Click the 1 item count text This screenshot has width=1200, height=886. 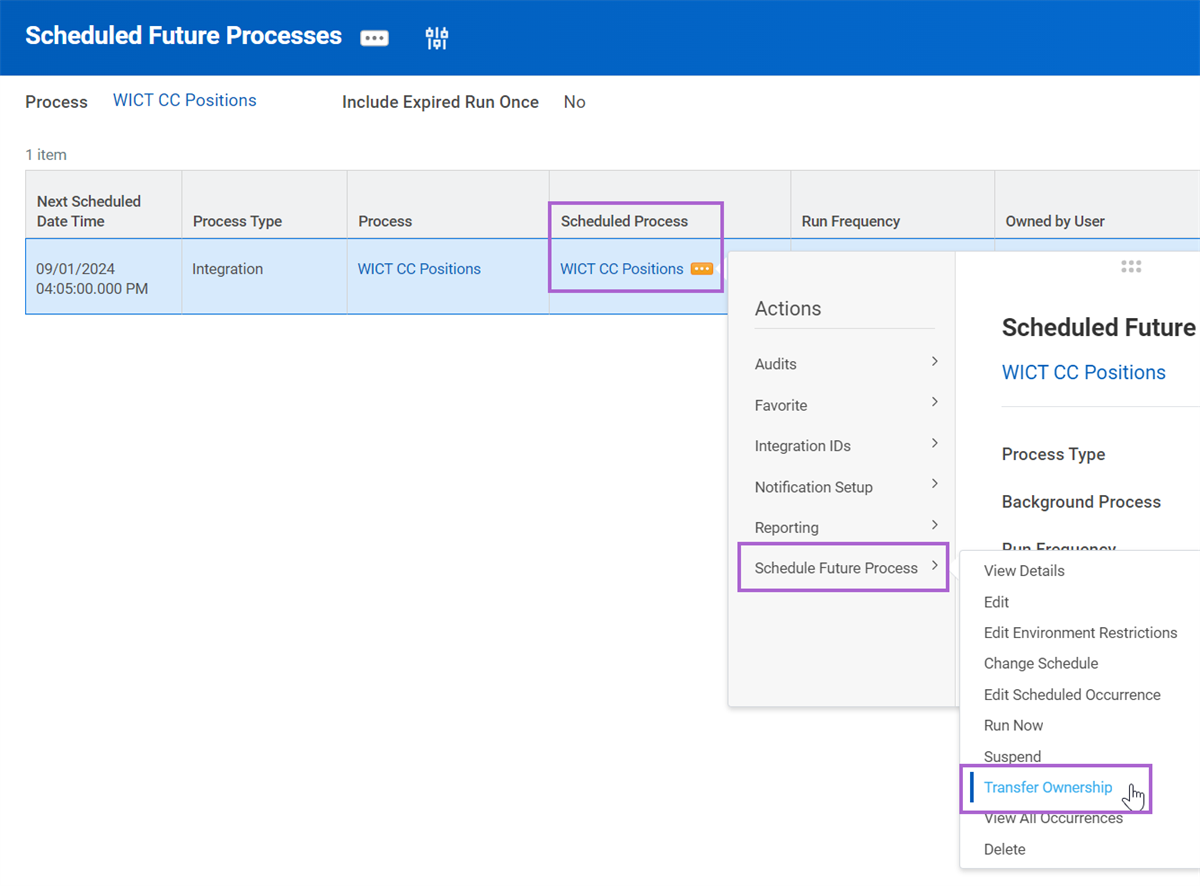(46, 155)
